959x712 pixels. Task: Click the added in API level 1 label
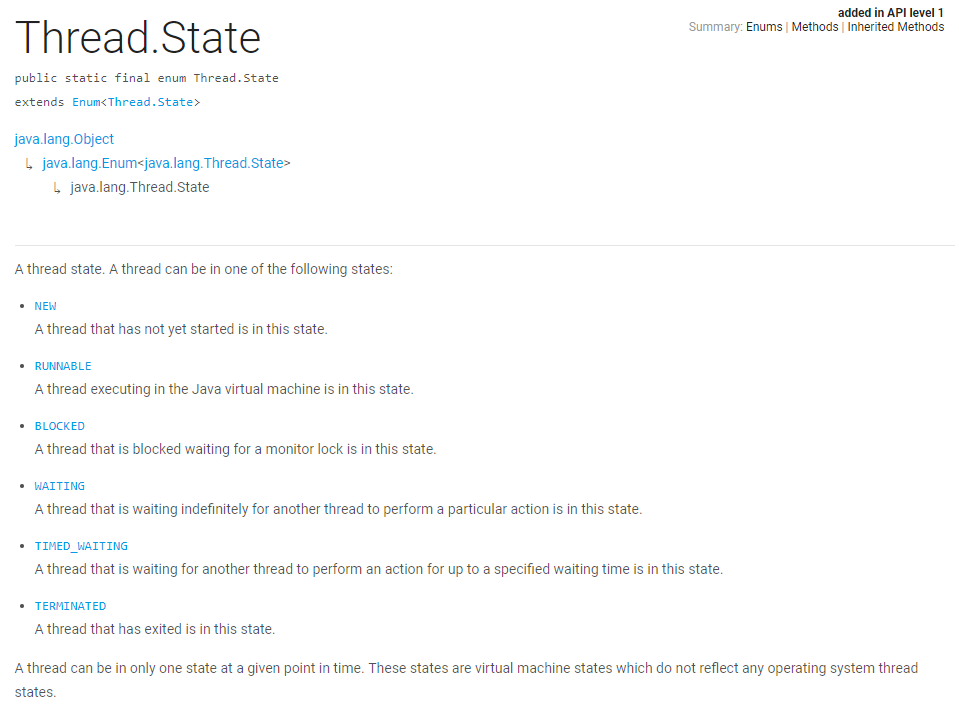click(x=889, y=12)
